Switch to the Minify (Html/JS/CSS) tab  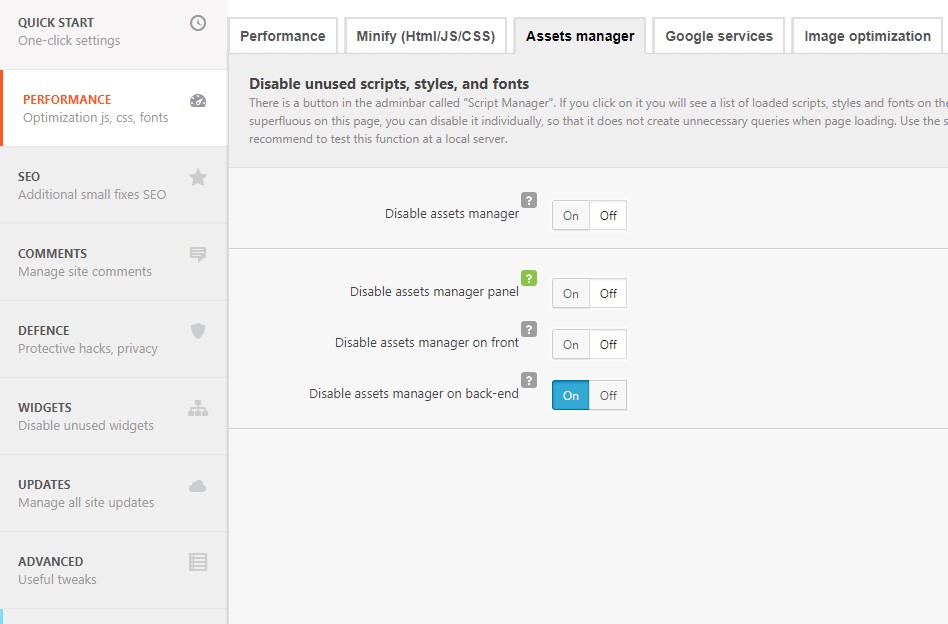point(426,36)
